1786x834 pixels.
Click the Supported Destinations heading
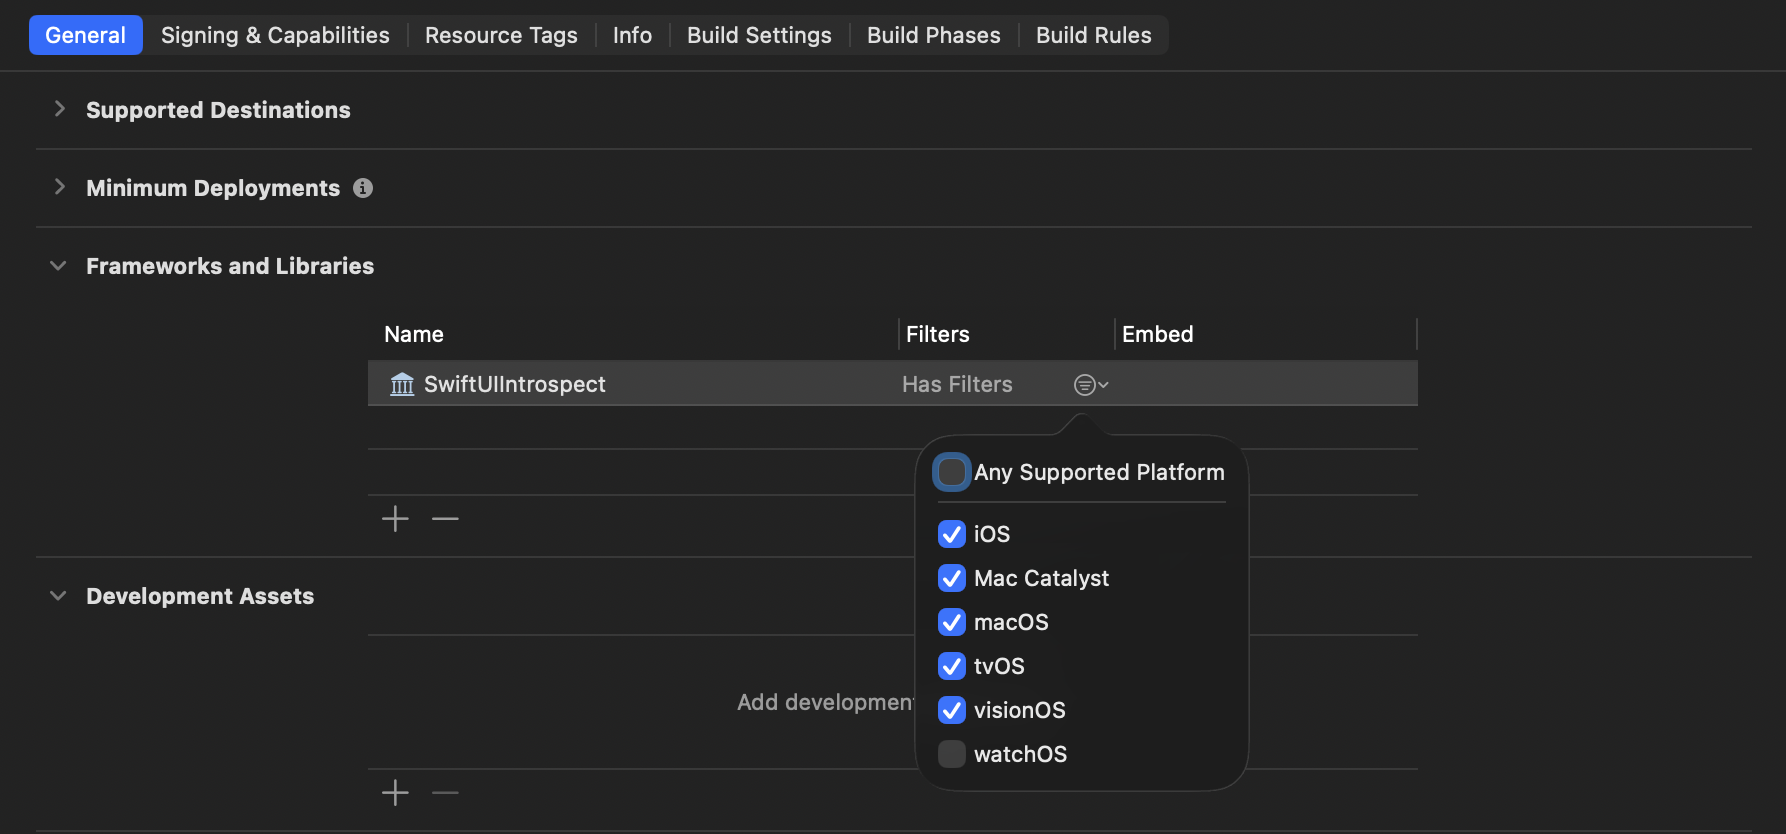pos(218,110)
